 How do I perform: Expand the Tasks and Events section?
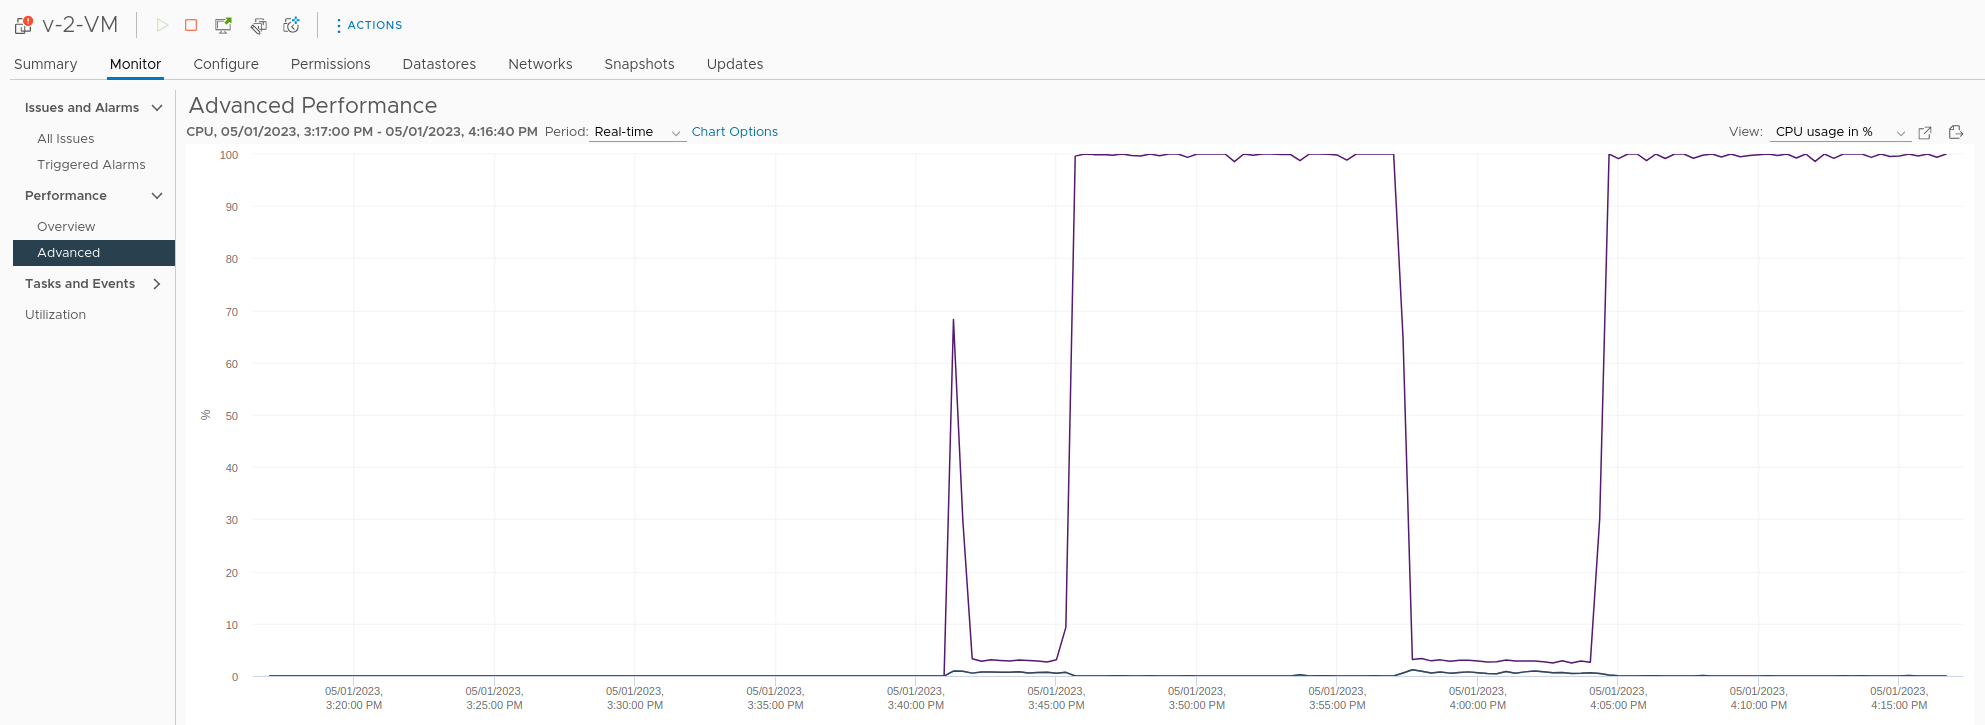[x=157, y=284]
